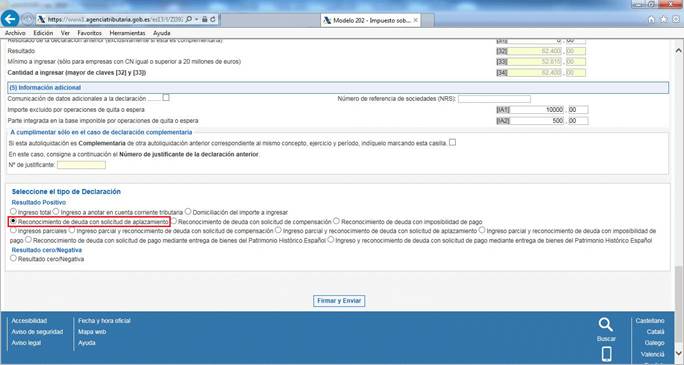This screenshot has width=684, height=365.
Task: Click the 'Seleccione el tipo de Declaración' heading
Action: [66, 191]
